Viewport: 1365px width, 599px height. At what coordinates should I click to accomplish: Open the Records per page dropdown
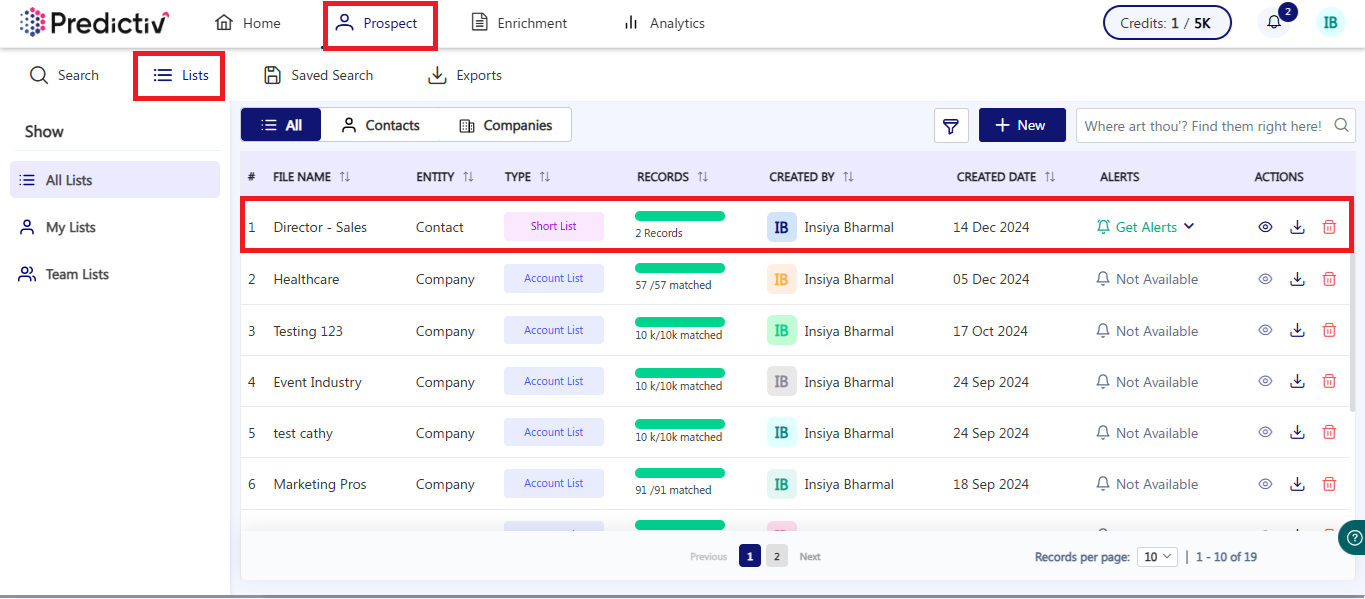[x=1157, y=557]
